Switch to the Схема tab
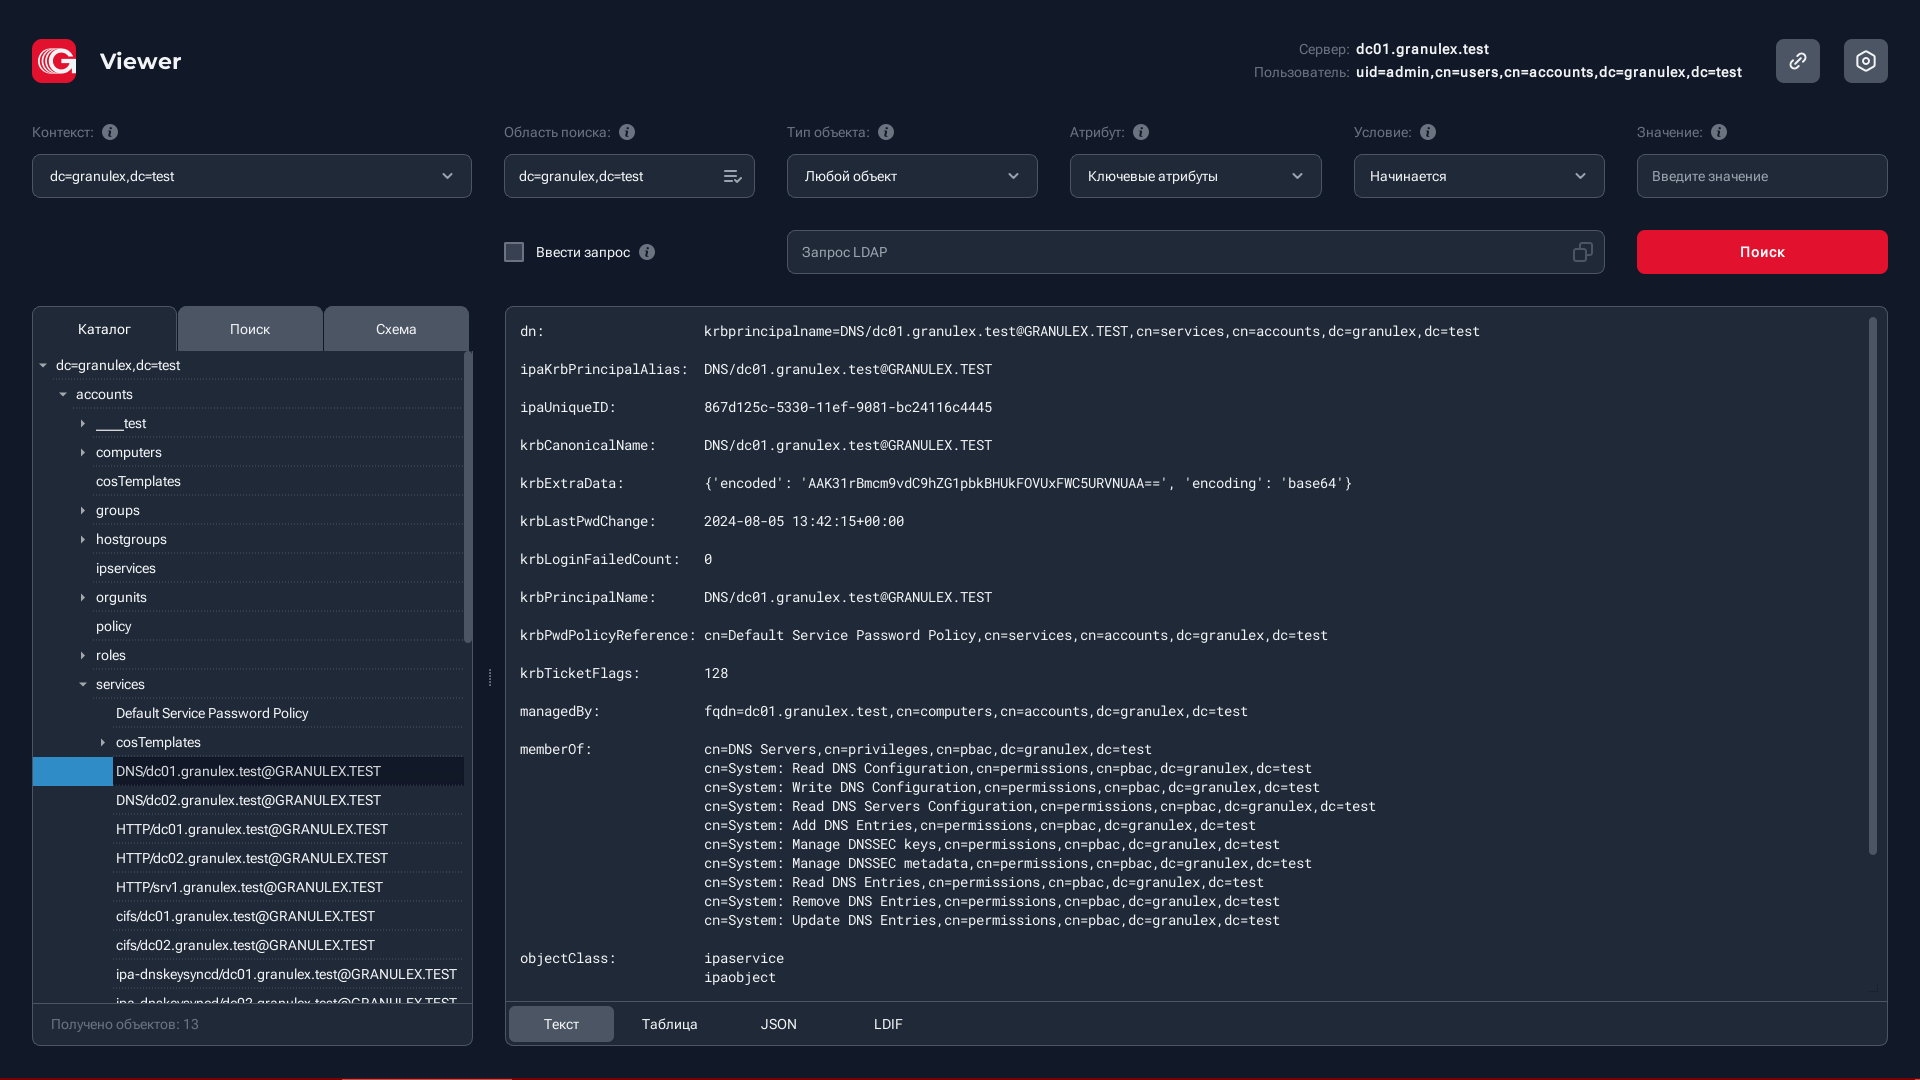The image size is (1920, 1080). coord(396,329)
